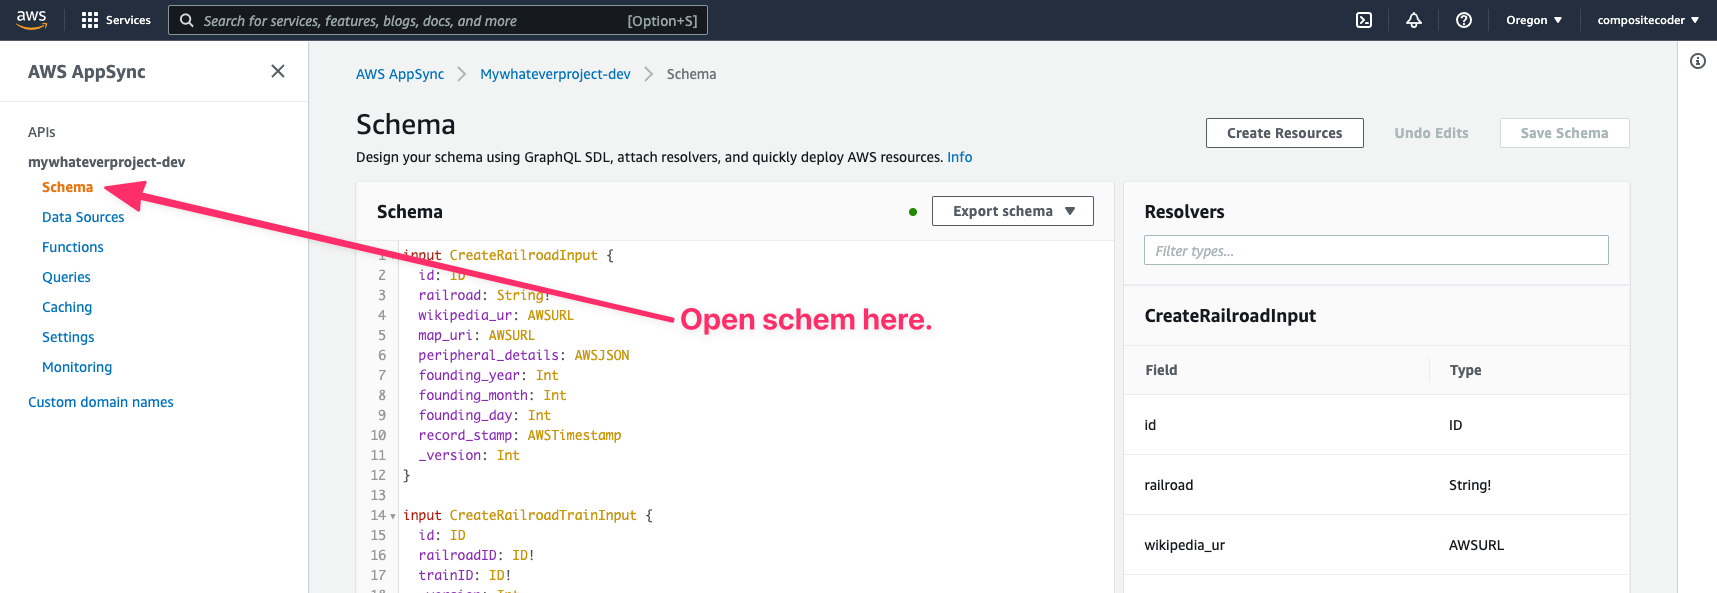The width and height of the screenshot is (1717, 593).
Task: Open the notifications bell
Action: [1414, 20]
